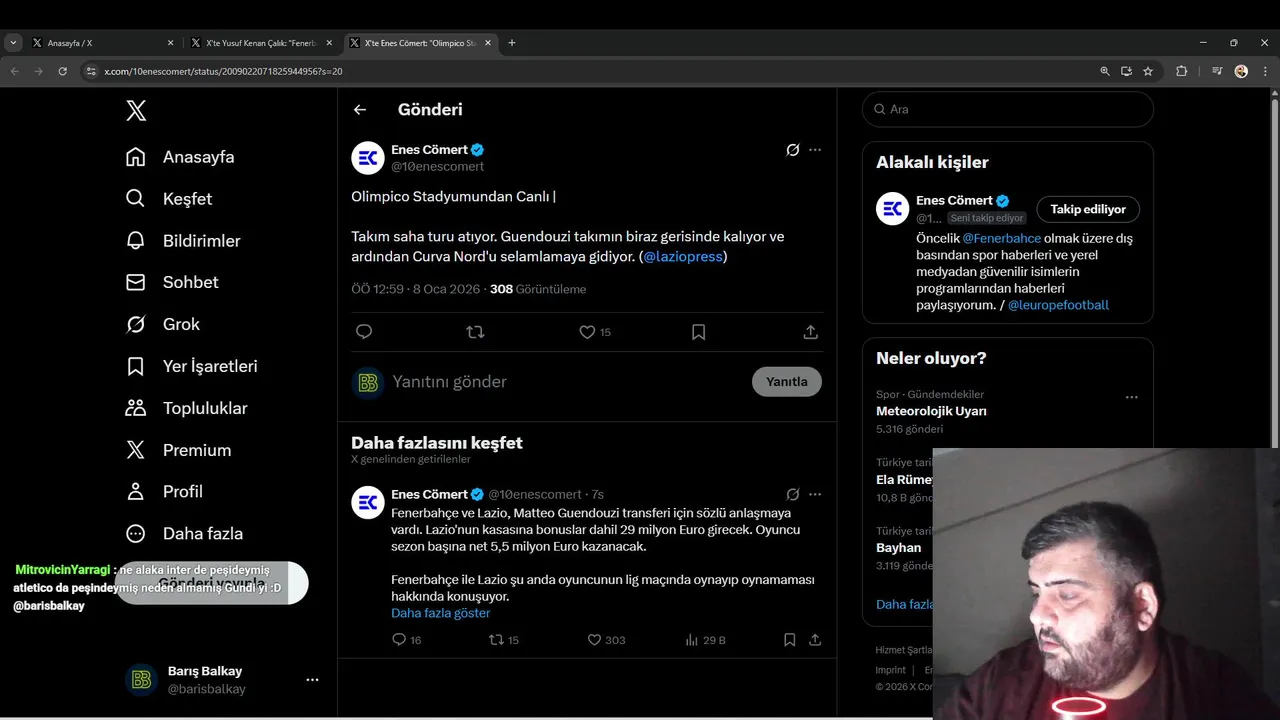Open Barış Balkay account menu dots

pos(312,680)
